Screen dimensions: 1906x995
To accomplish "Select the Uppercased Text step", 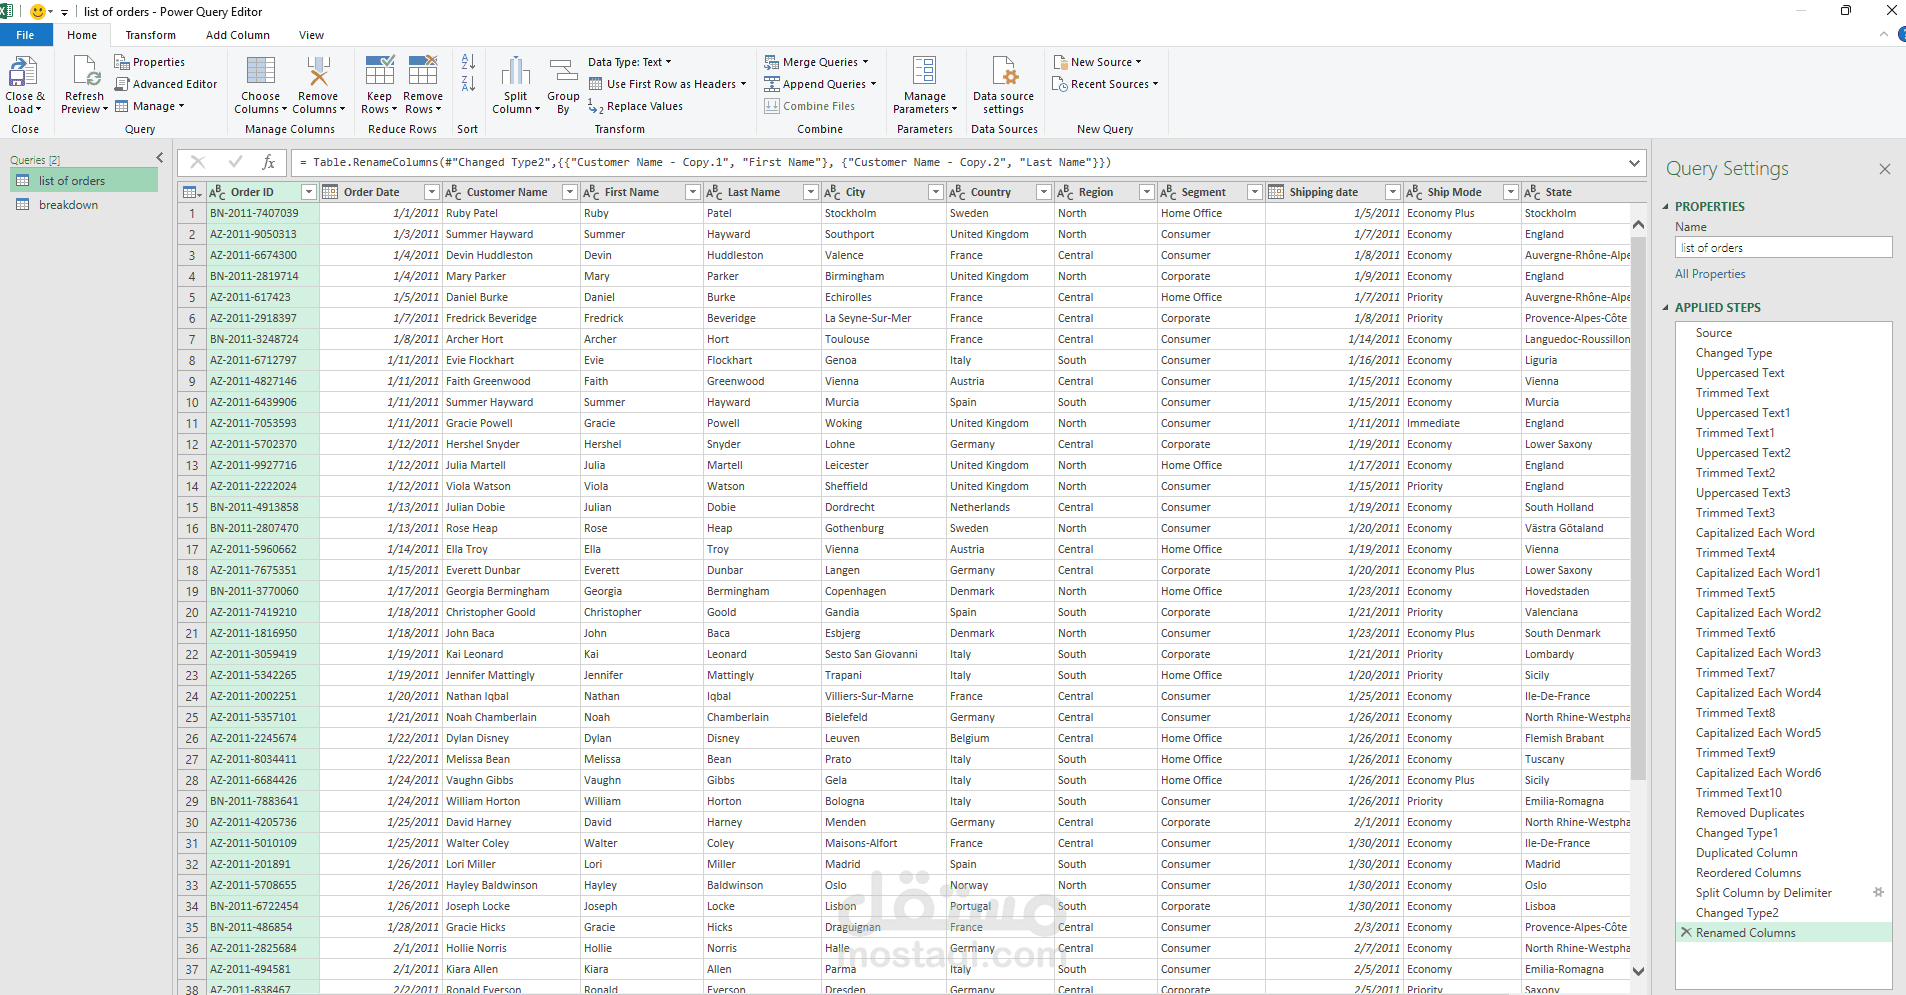I will [1740, 373].
